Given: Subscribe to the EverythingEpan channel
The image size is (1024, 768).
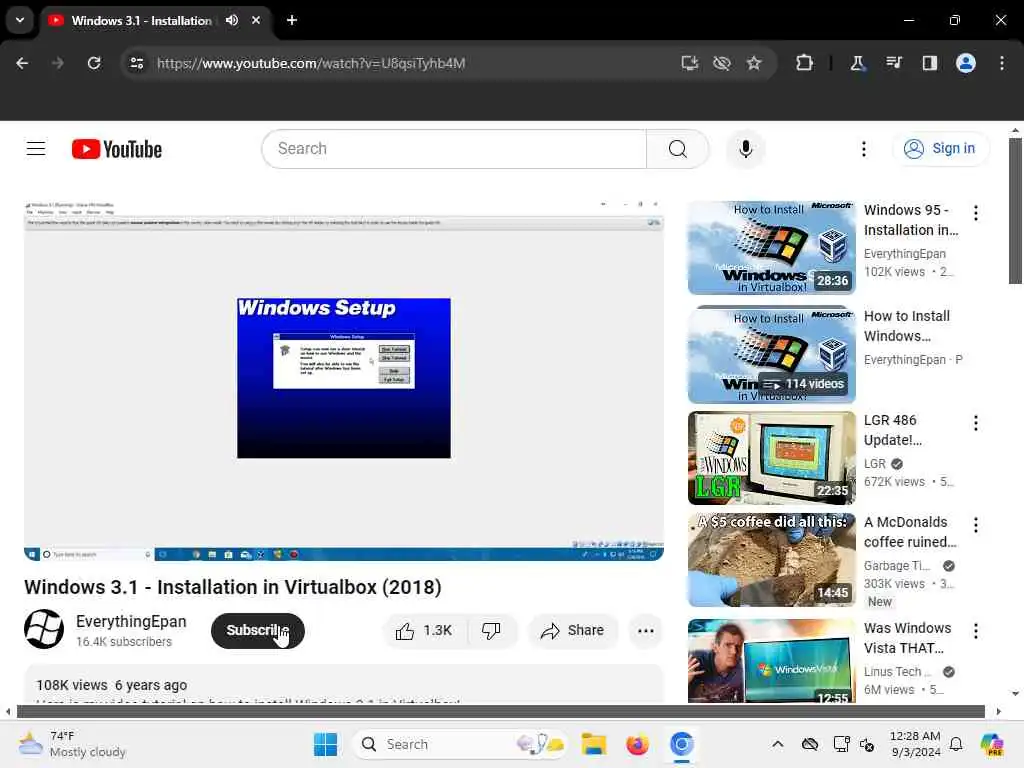Looking at the screenshot, I should pos(258,631).
